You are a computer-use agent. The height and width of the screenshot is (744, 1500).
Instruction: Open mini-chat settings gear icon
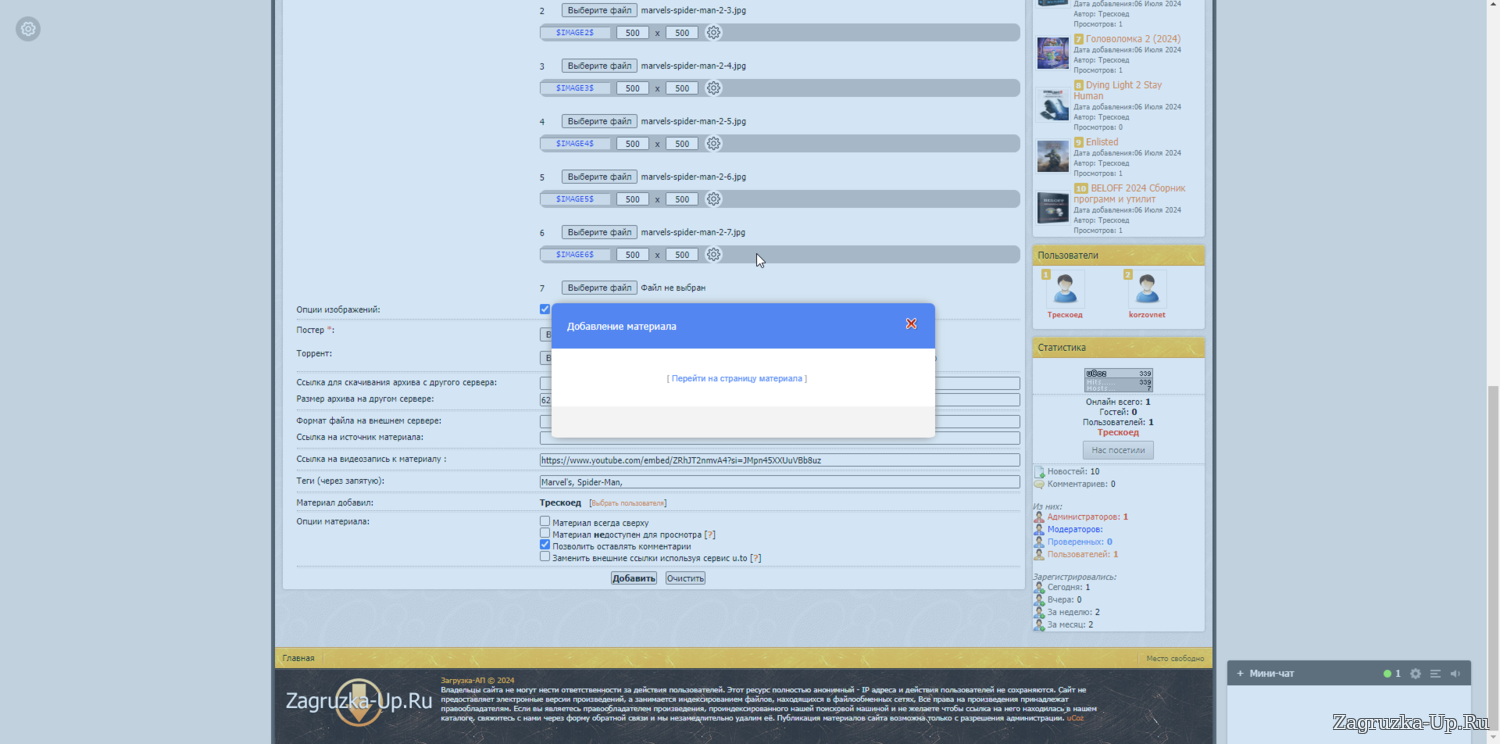(x=1415, y=674)
